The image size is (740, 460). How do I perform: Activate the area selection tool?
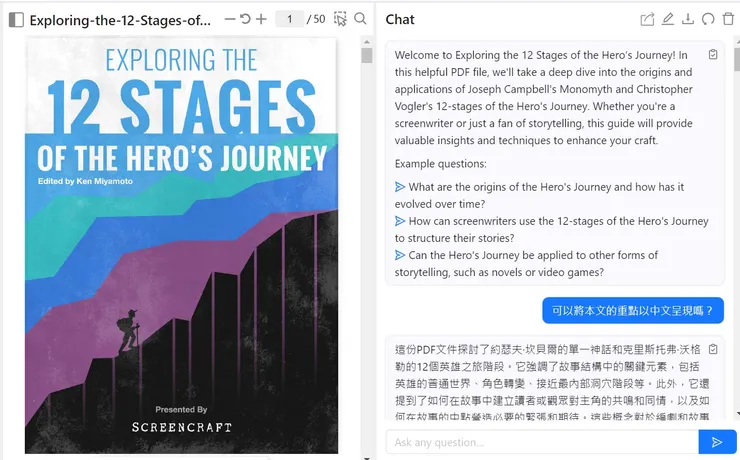tap(341, 19)
